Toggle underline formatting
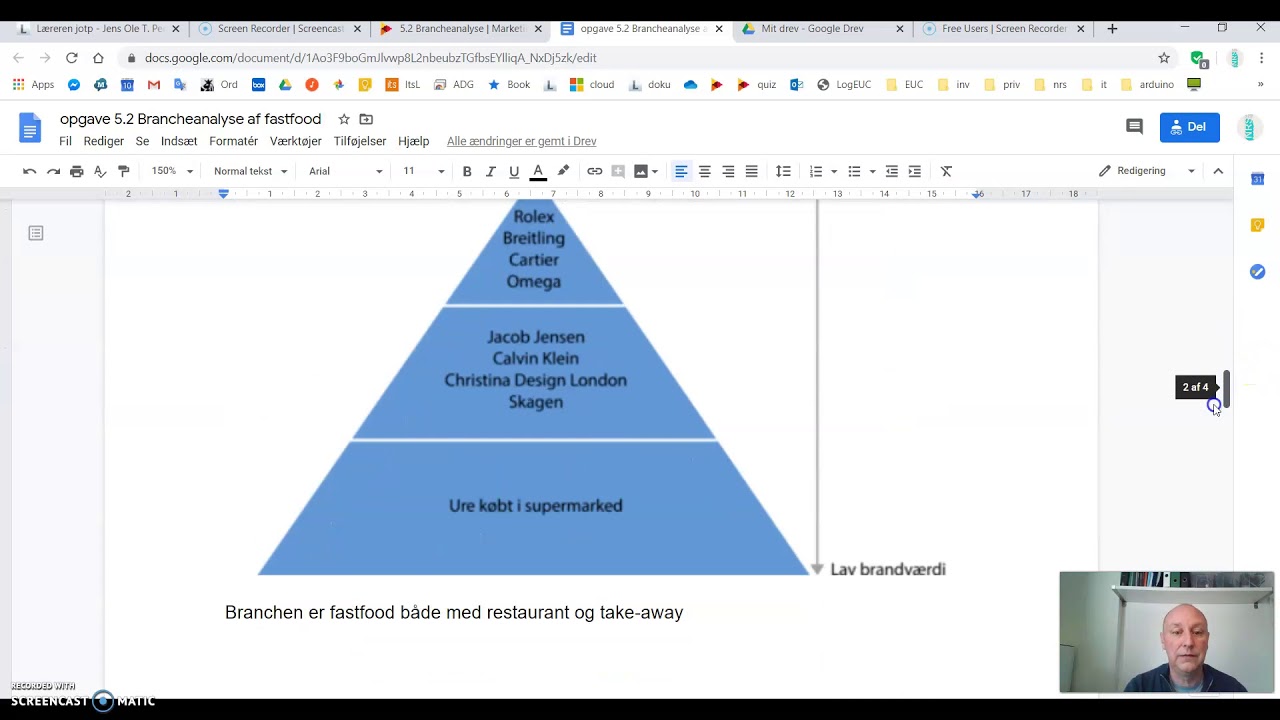 coord(514,171)
